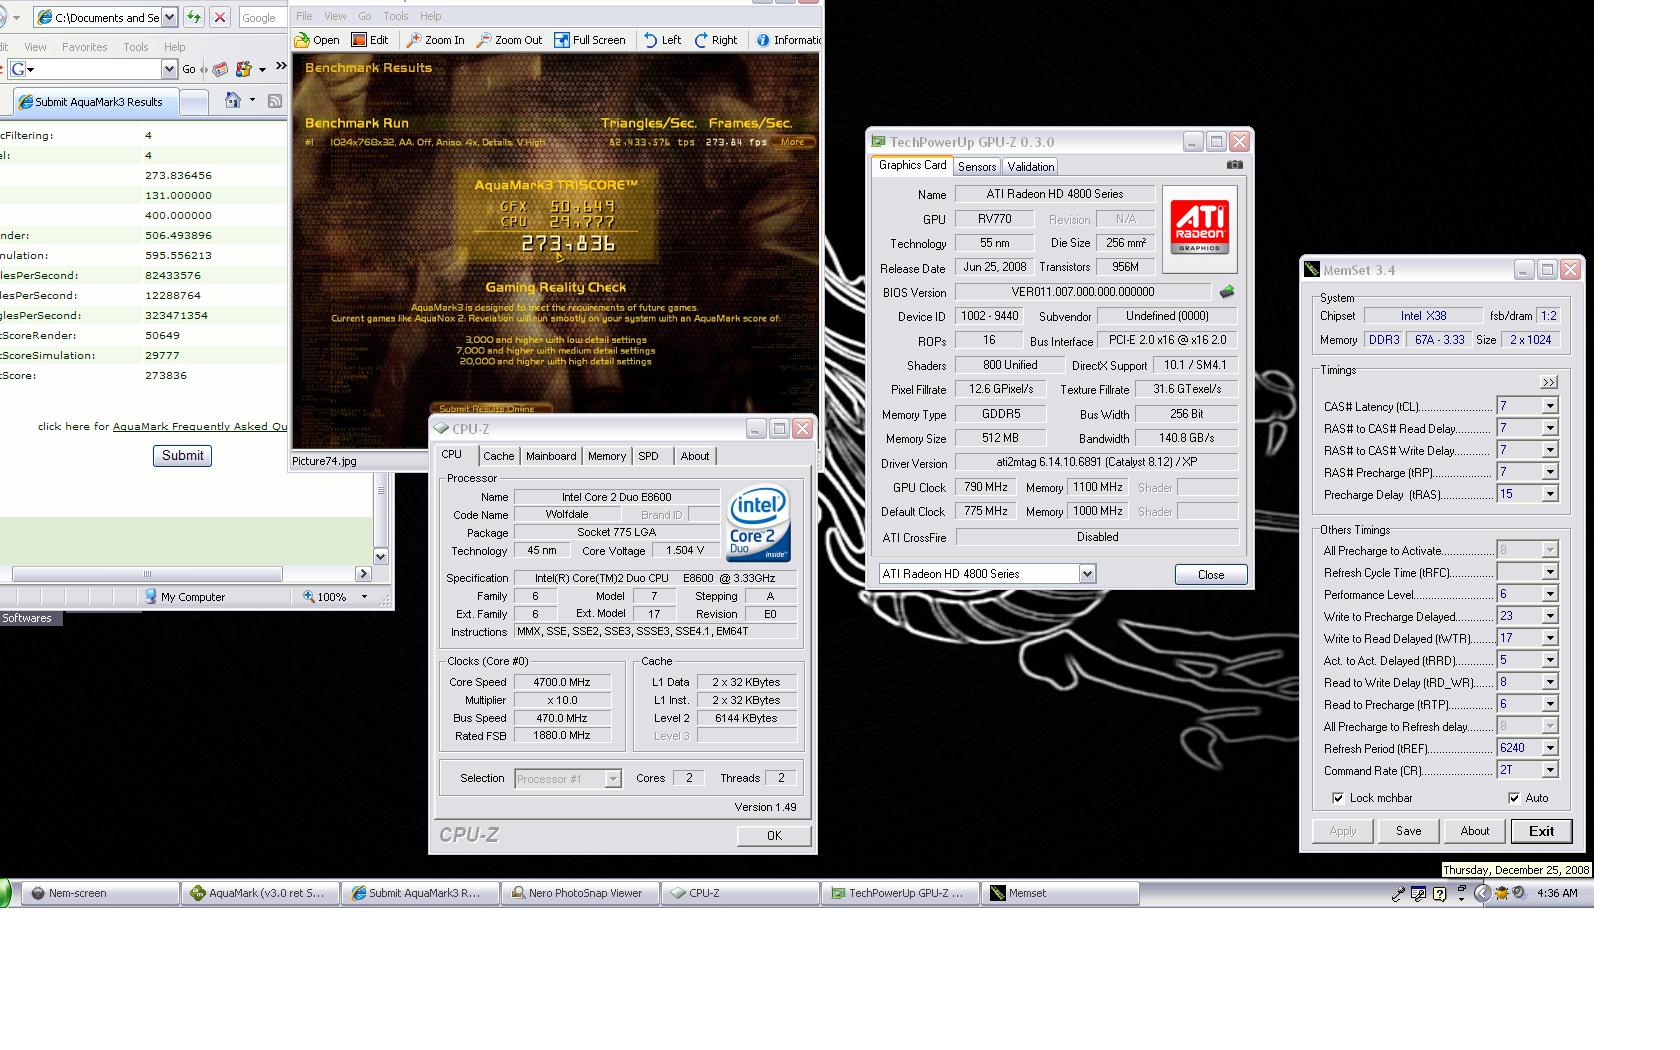Image resolution: width=1680 pixels, height=1050 pixels.
Task: Show hidden tray icons with round arrow
Action: coord(1483,894)
